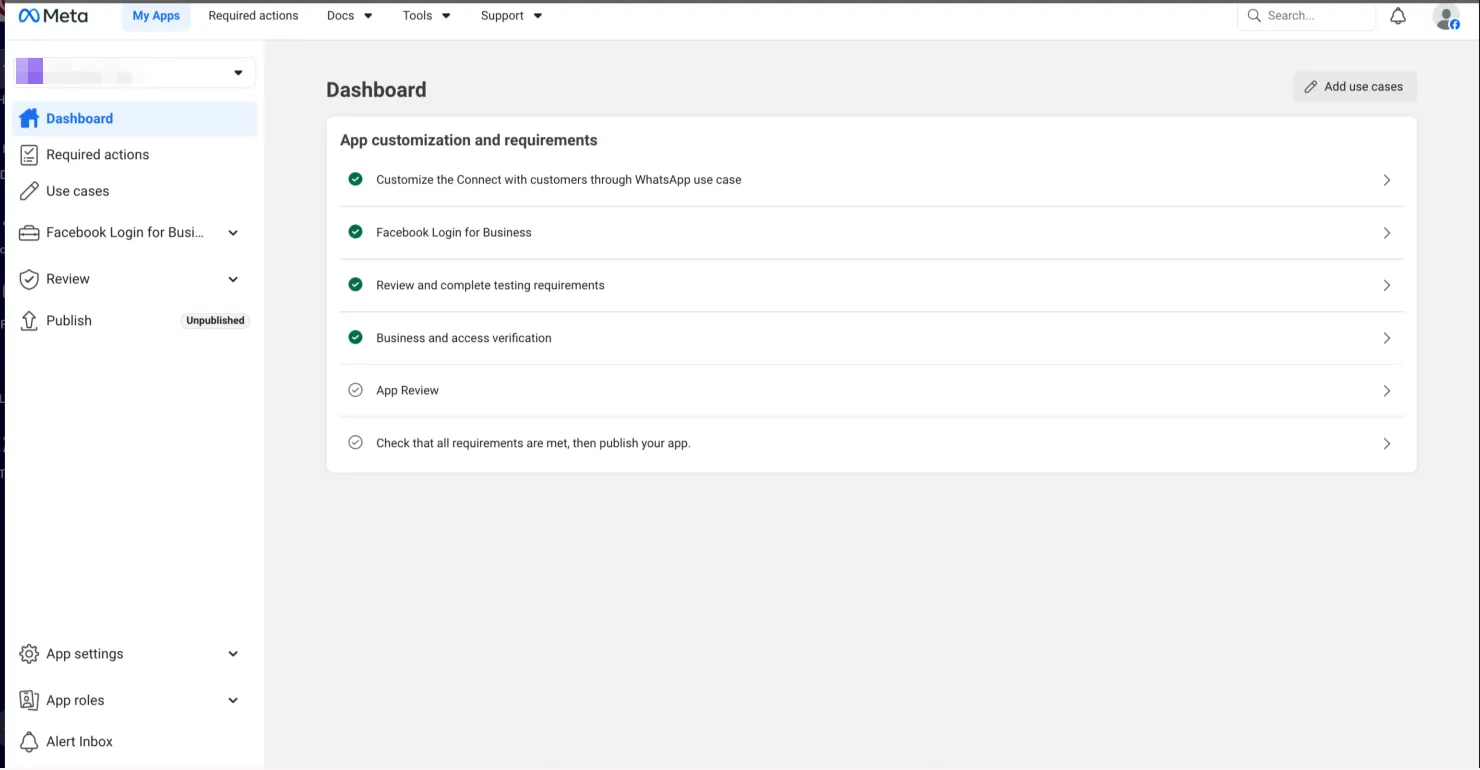Viewport: 1480px width, 770px height.
Task: Go to Dashboard in the sidebar
Action: [x=135, y=118]
